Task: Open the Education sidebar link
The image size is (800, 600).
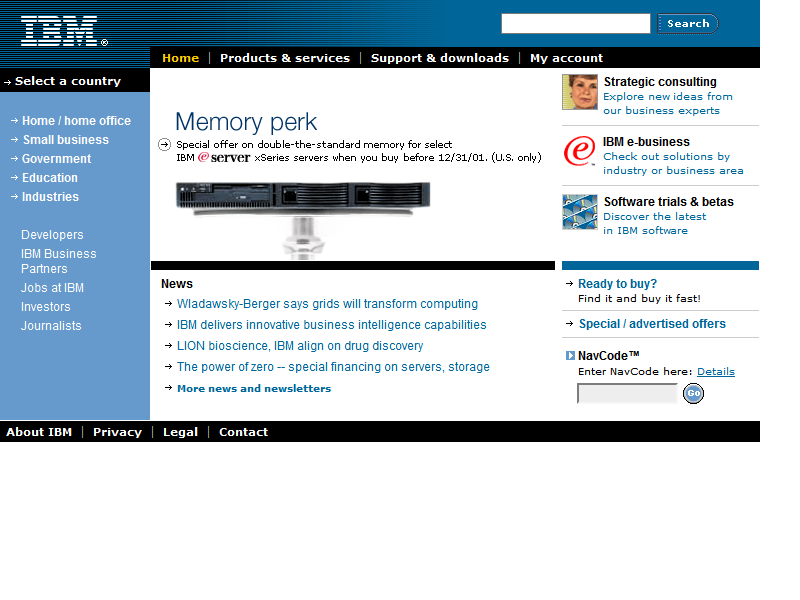Action: coord(50,178)
